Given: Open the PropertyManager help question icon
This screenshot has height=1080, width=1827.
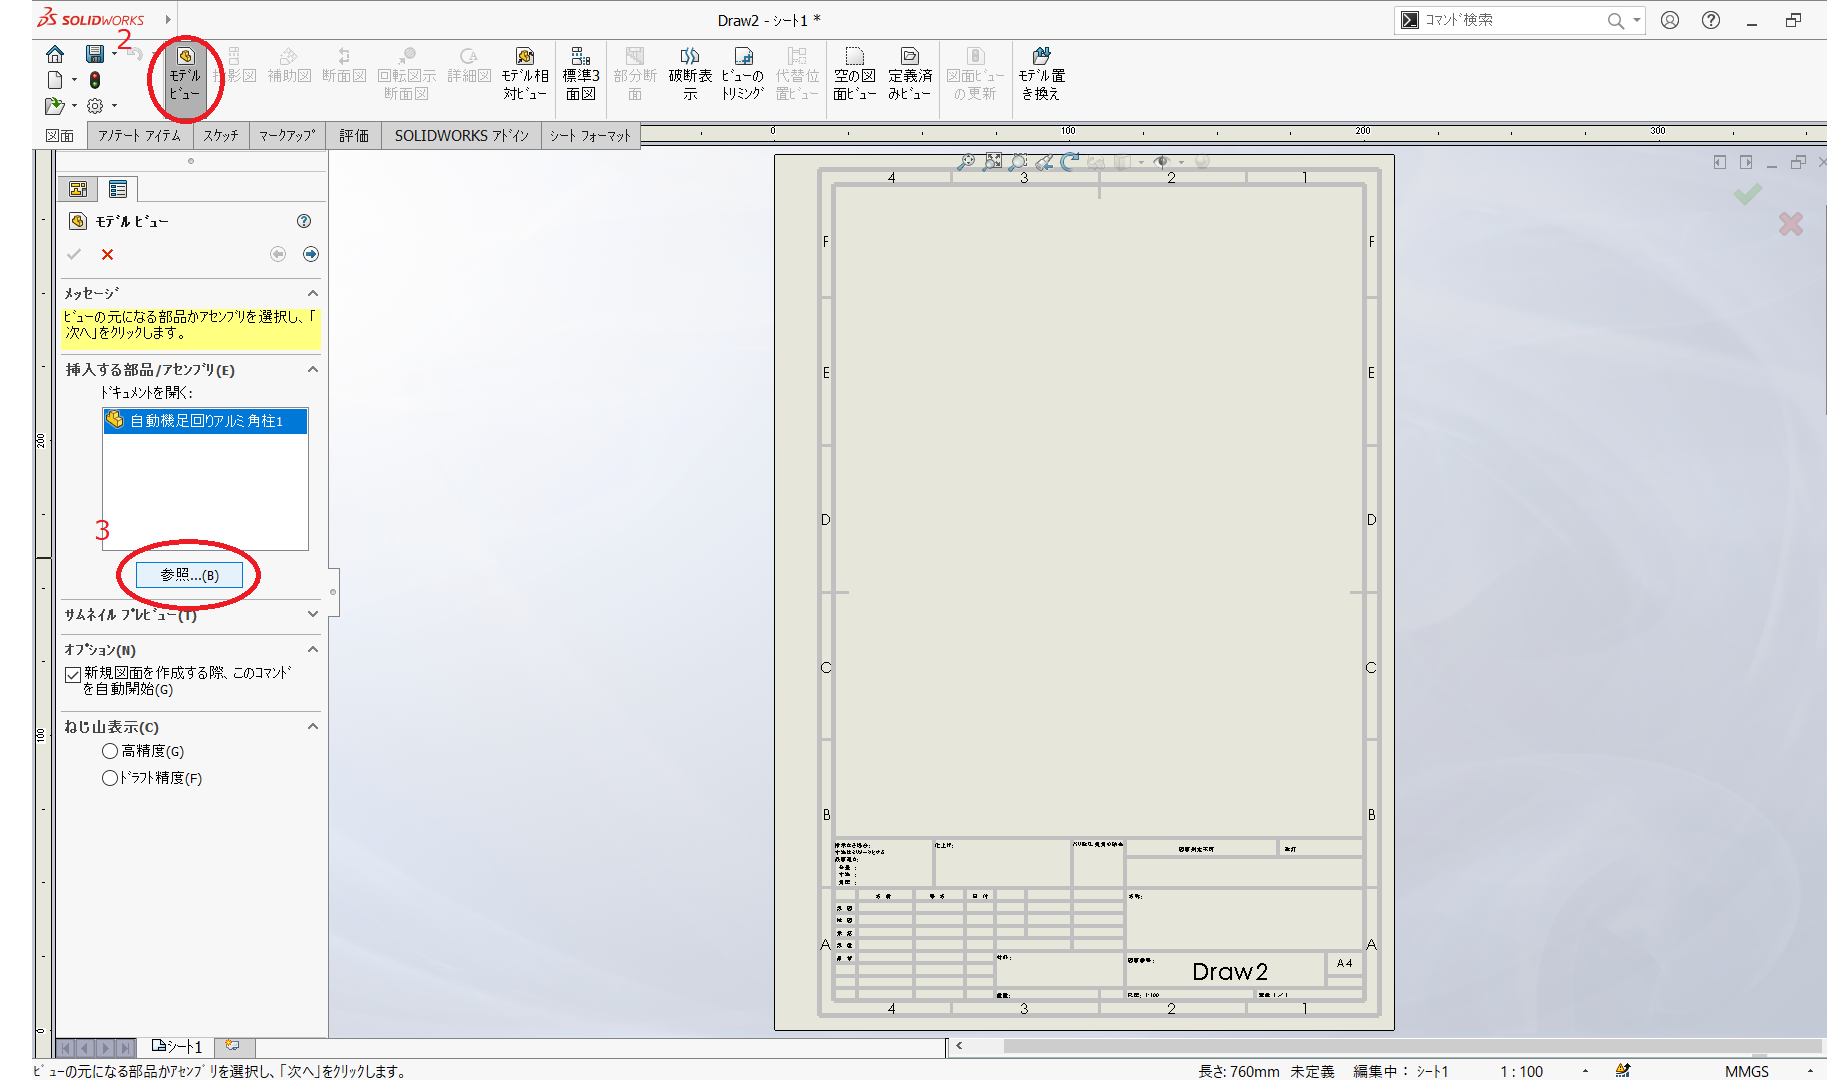Looking at the screenshot, I should [304, 221].
